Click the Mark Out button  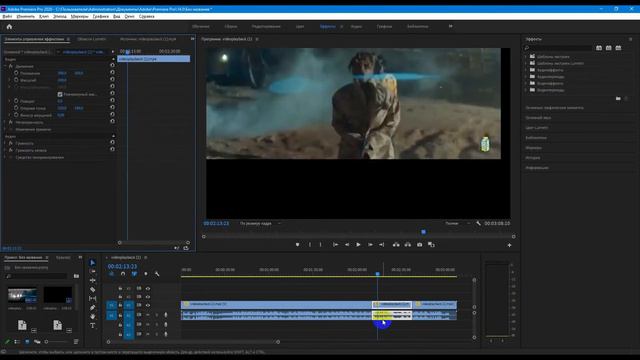(x=320, y=244)
